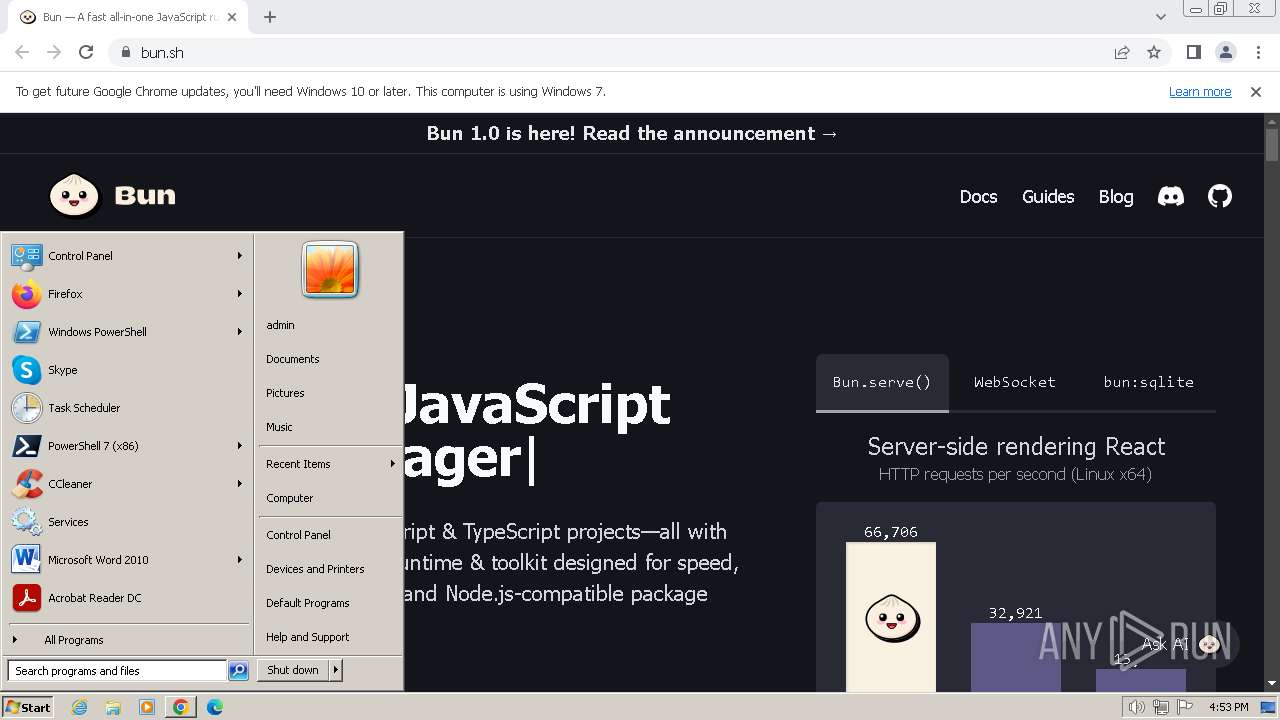Image resolution: width=1280 pixels, height=720 pixels.
Task: Open Pictures from Start menu
Action: point(329,393)
